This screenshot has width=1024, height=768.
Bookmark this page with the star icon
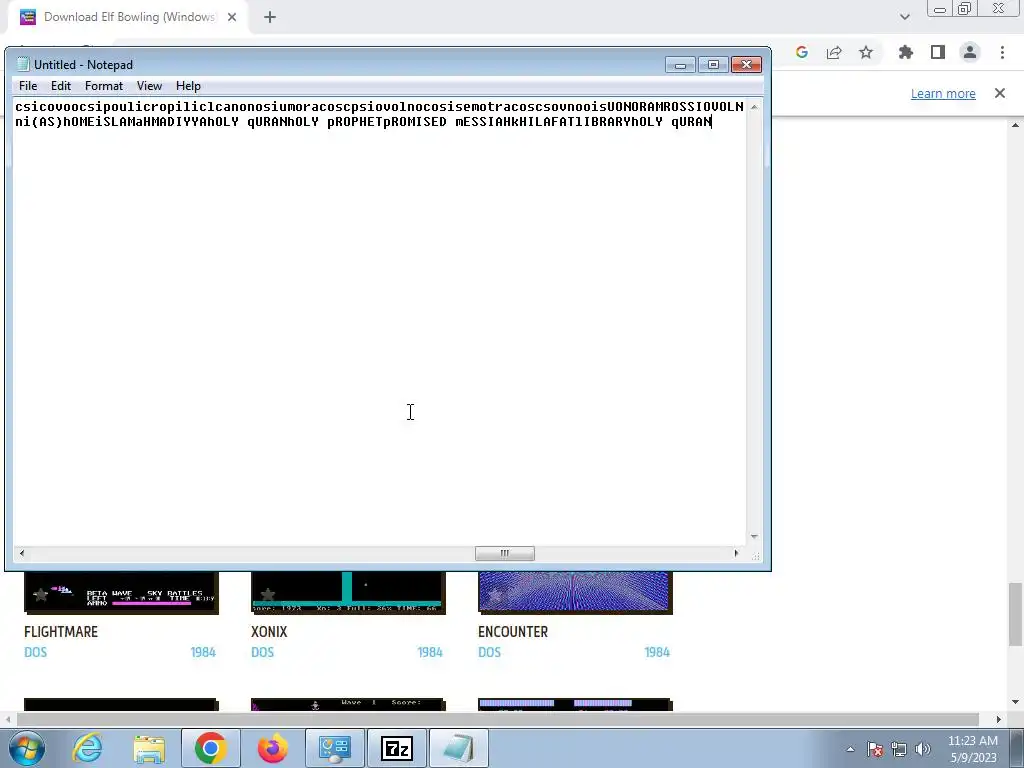[866, 52]
